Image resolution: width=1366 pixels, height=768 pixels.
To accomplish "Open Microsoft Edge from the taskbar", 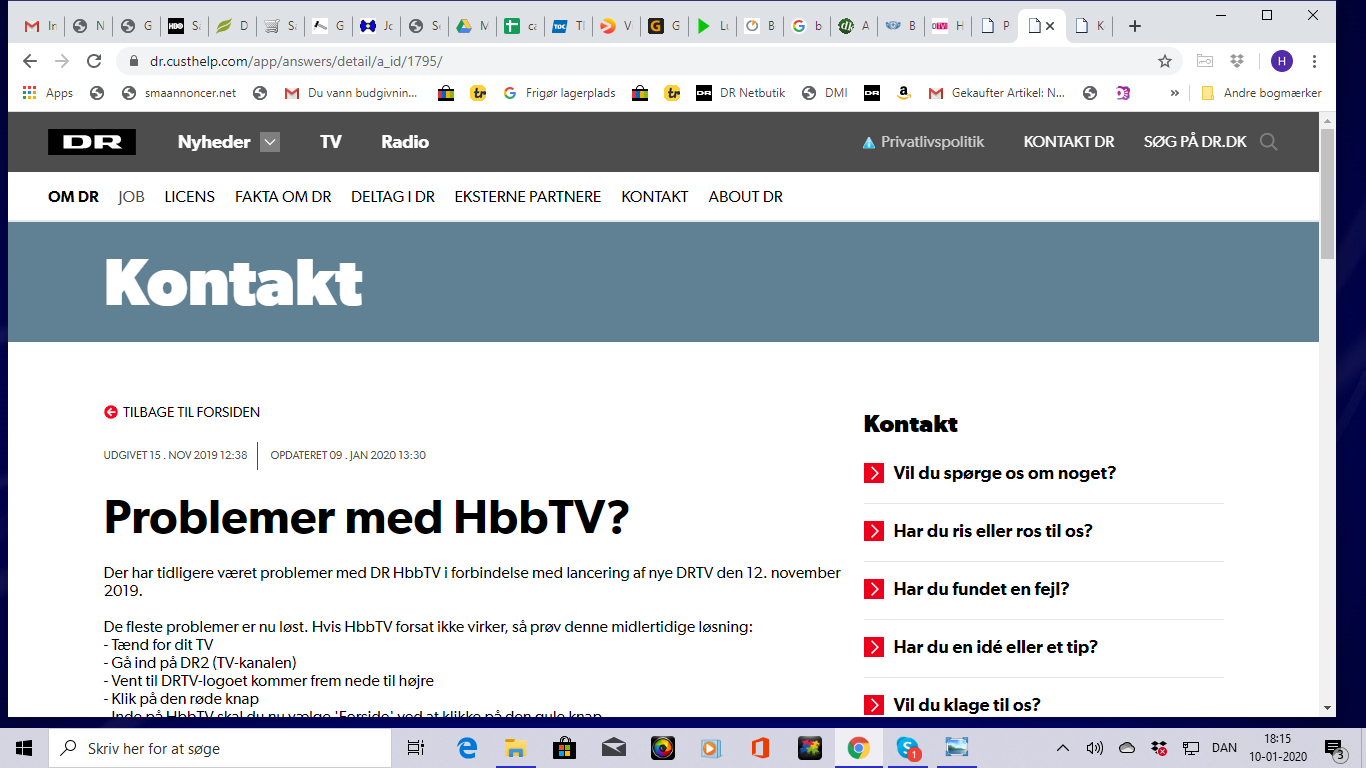I will tap(467, 748).
